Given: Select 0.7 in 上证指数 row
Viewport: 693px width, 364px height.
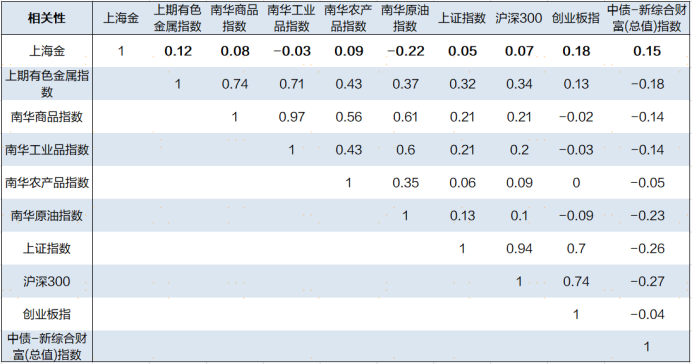Looking at the screenshot, I should (576, 248).
